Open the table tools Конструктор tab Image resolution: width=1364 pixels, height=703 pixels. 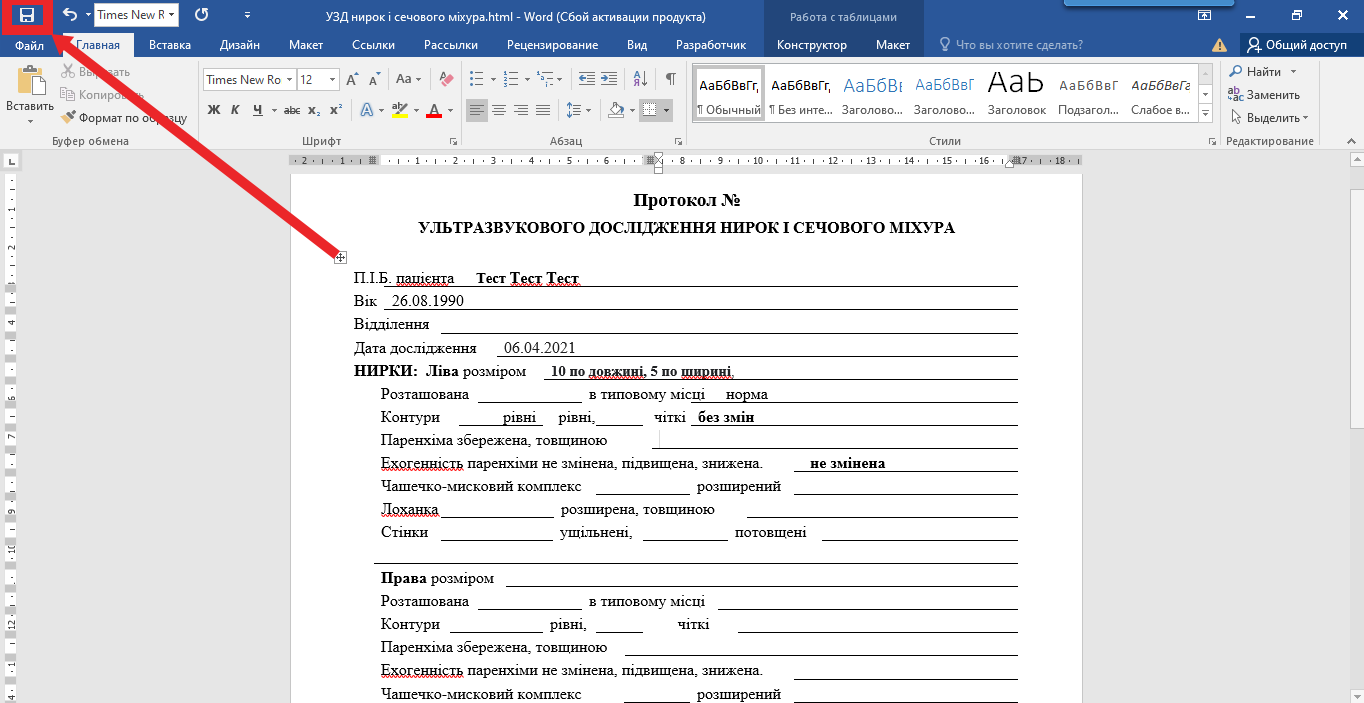812,45
